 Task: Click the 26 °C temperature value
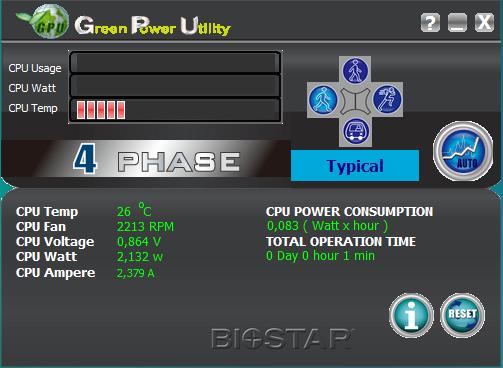coord(134,210)
